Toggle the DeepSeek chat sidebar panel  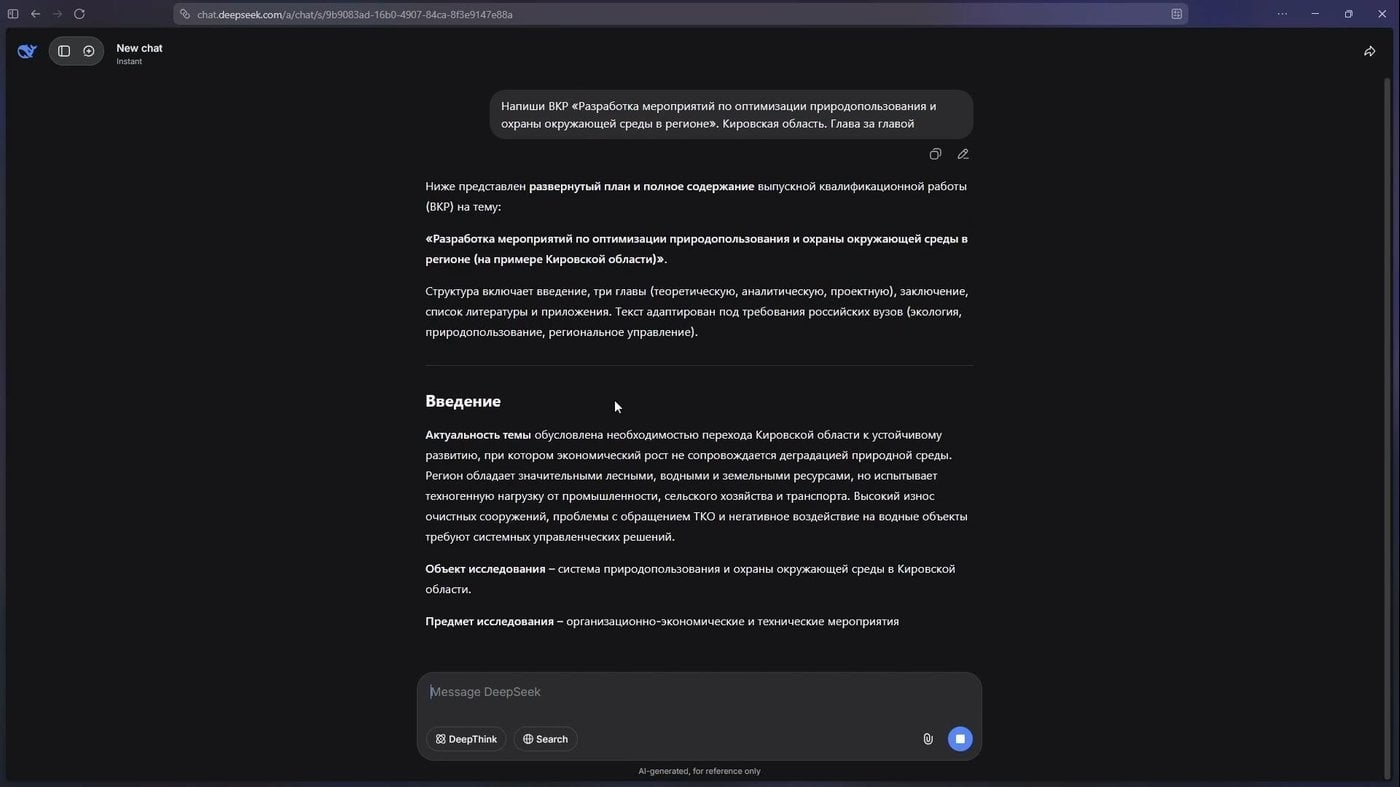[x=64, y=51]
